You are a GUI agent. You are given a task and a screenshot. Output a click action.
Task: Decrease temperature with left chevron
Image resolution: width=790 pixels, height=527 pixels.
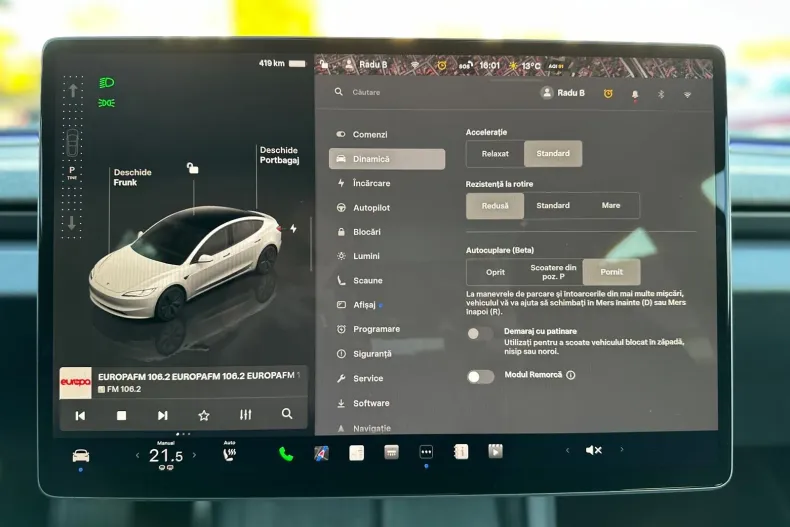click(137, 455)
